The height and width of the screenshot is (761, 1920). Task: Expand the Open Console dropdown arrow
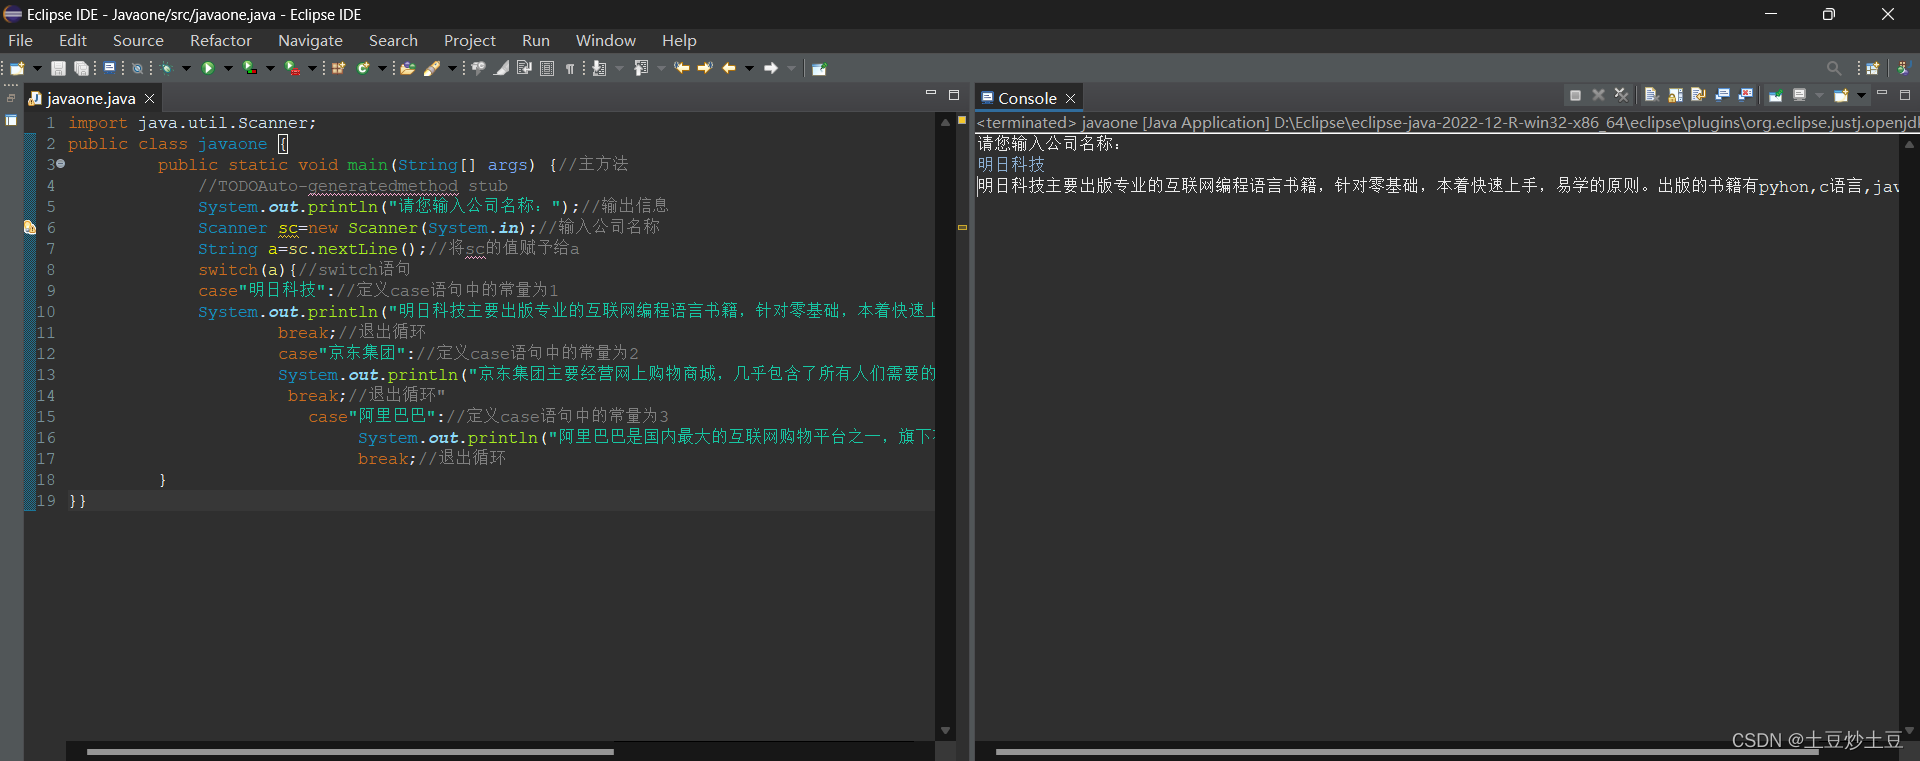point(1861,96)
